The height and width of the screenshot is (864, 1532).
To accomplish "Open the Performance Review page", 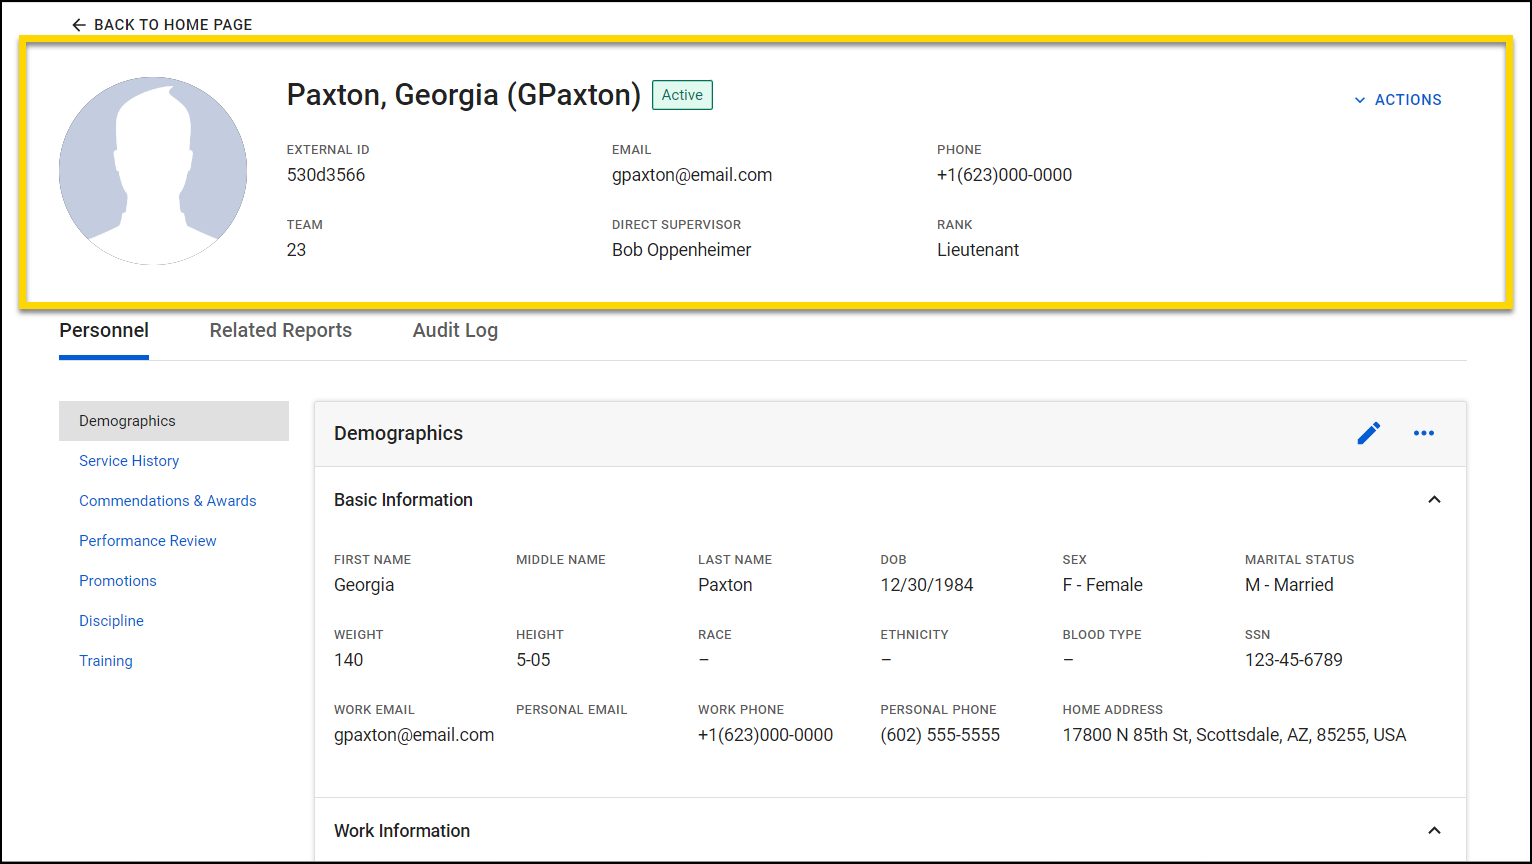I will click(x=147, y=540).
